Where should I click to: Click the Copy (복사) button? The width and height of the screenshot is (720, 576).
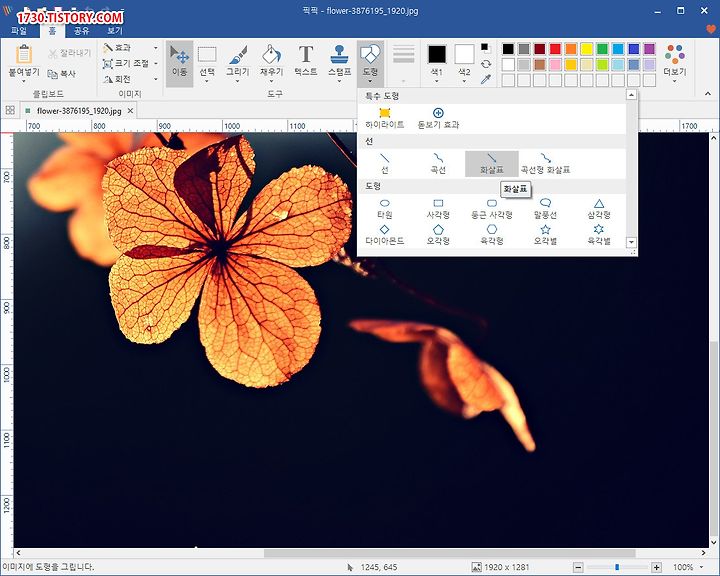(x=62, y=73)
